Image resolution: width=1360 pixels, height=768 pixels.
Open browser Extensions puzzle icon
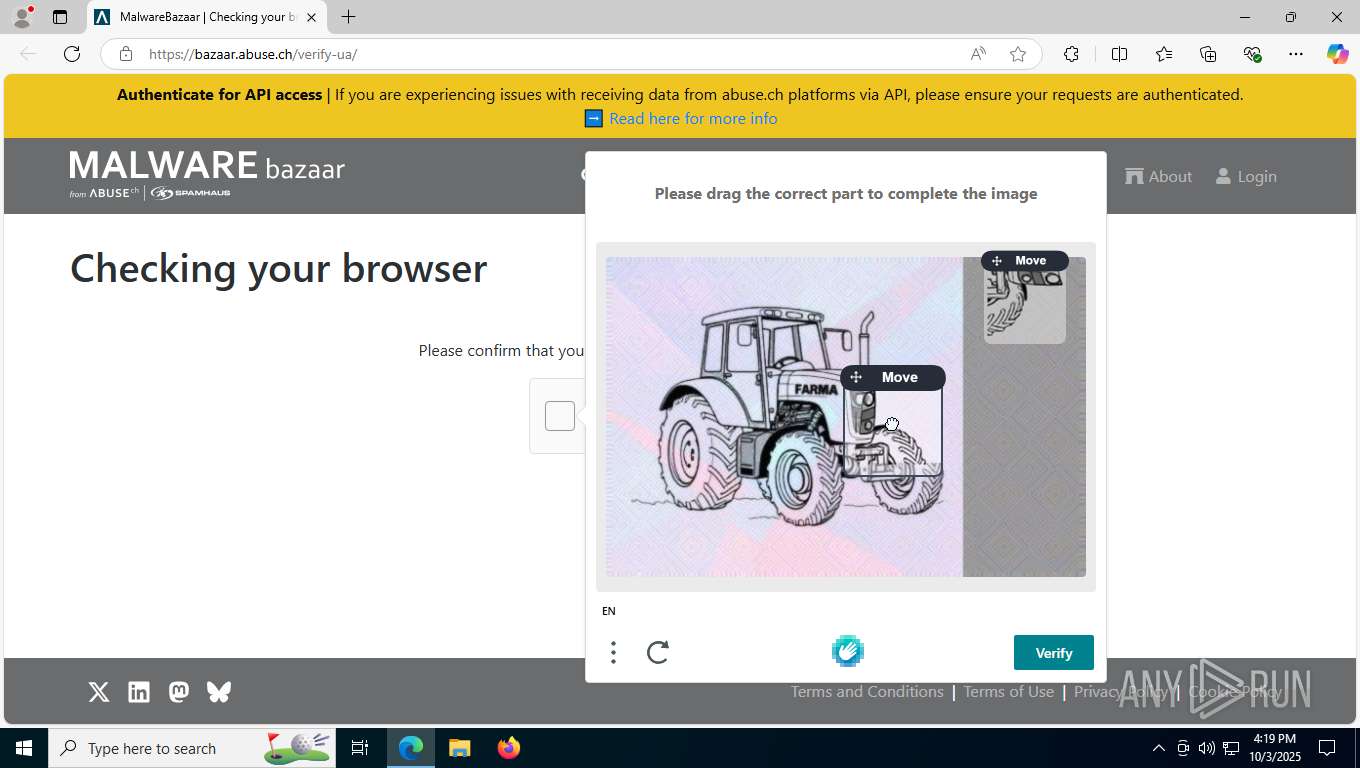(1071, 54)
